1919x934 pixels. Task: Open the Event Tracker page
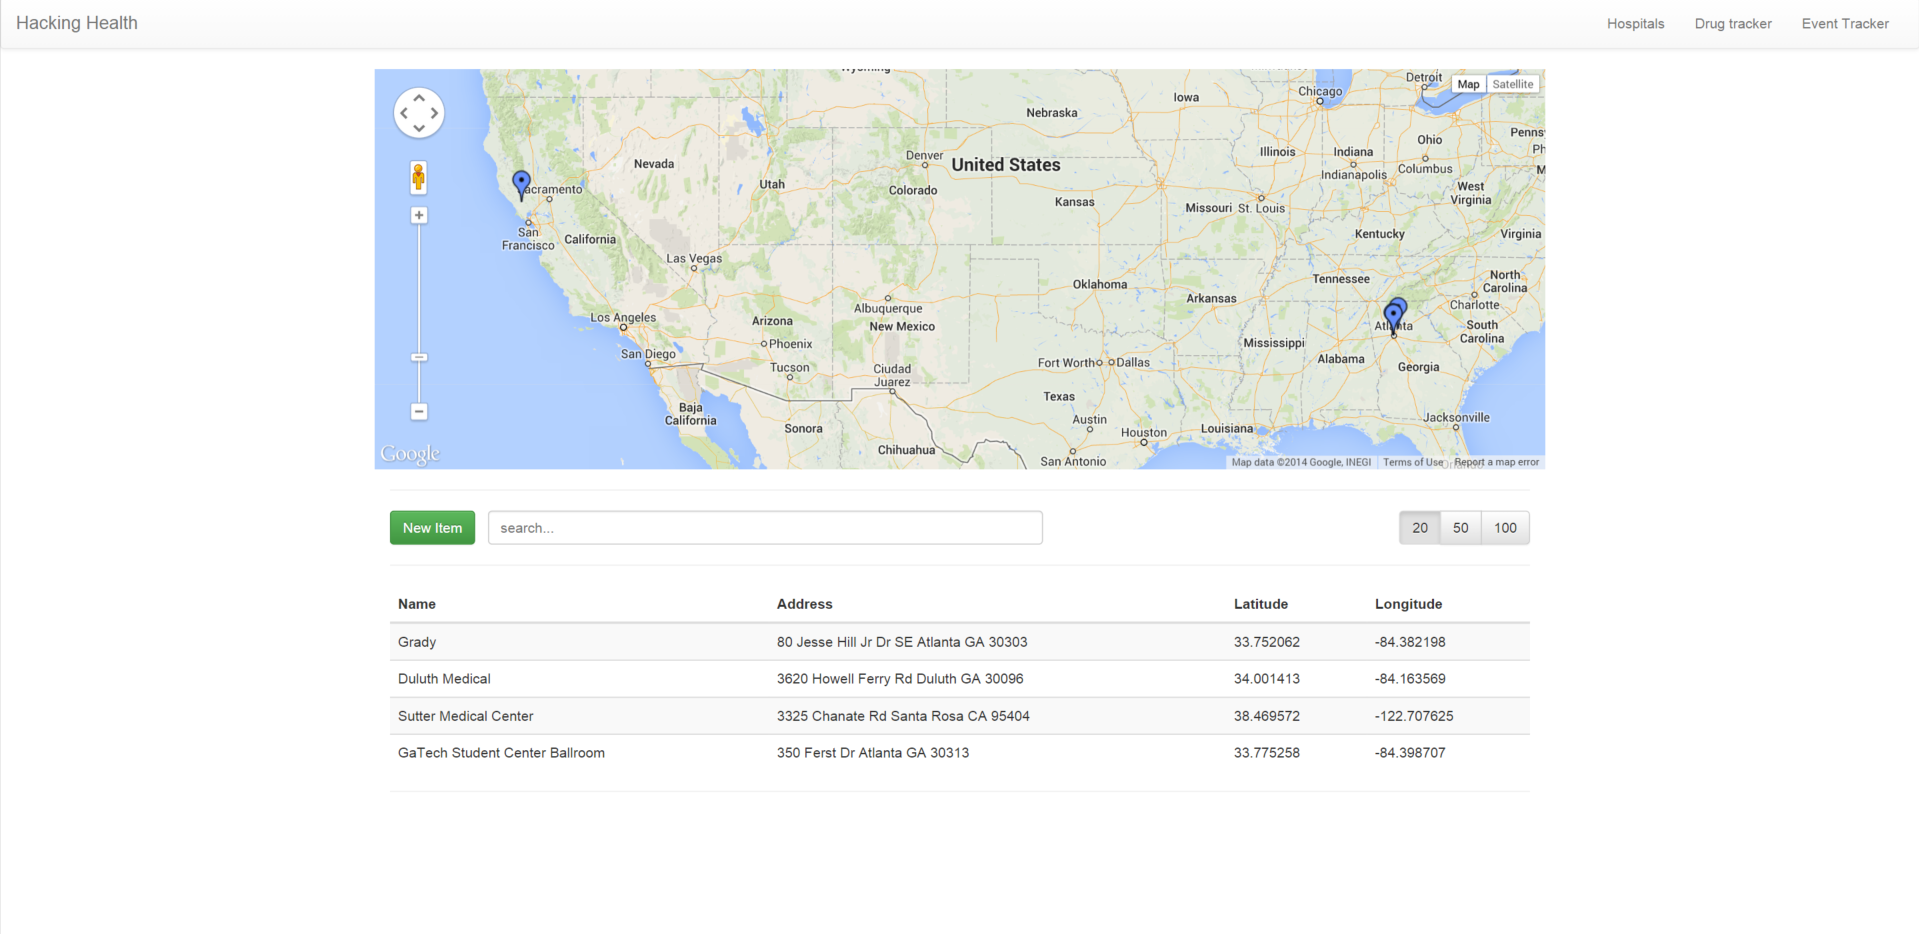pos(1845,24)
